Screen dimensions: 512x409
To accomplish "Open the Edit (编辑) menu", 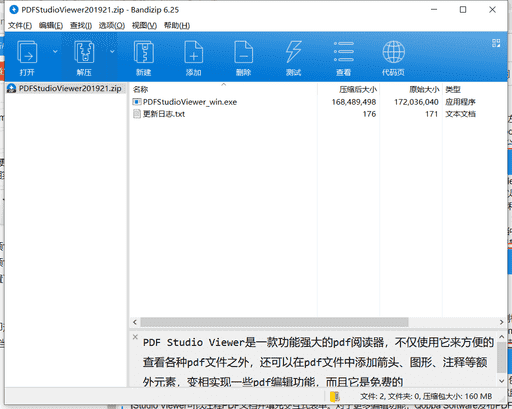I will 51,26.
